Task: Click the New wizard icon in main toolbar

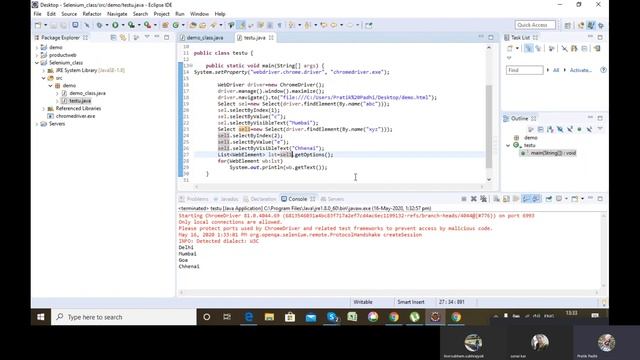Action: pos(38,25)
